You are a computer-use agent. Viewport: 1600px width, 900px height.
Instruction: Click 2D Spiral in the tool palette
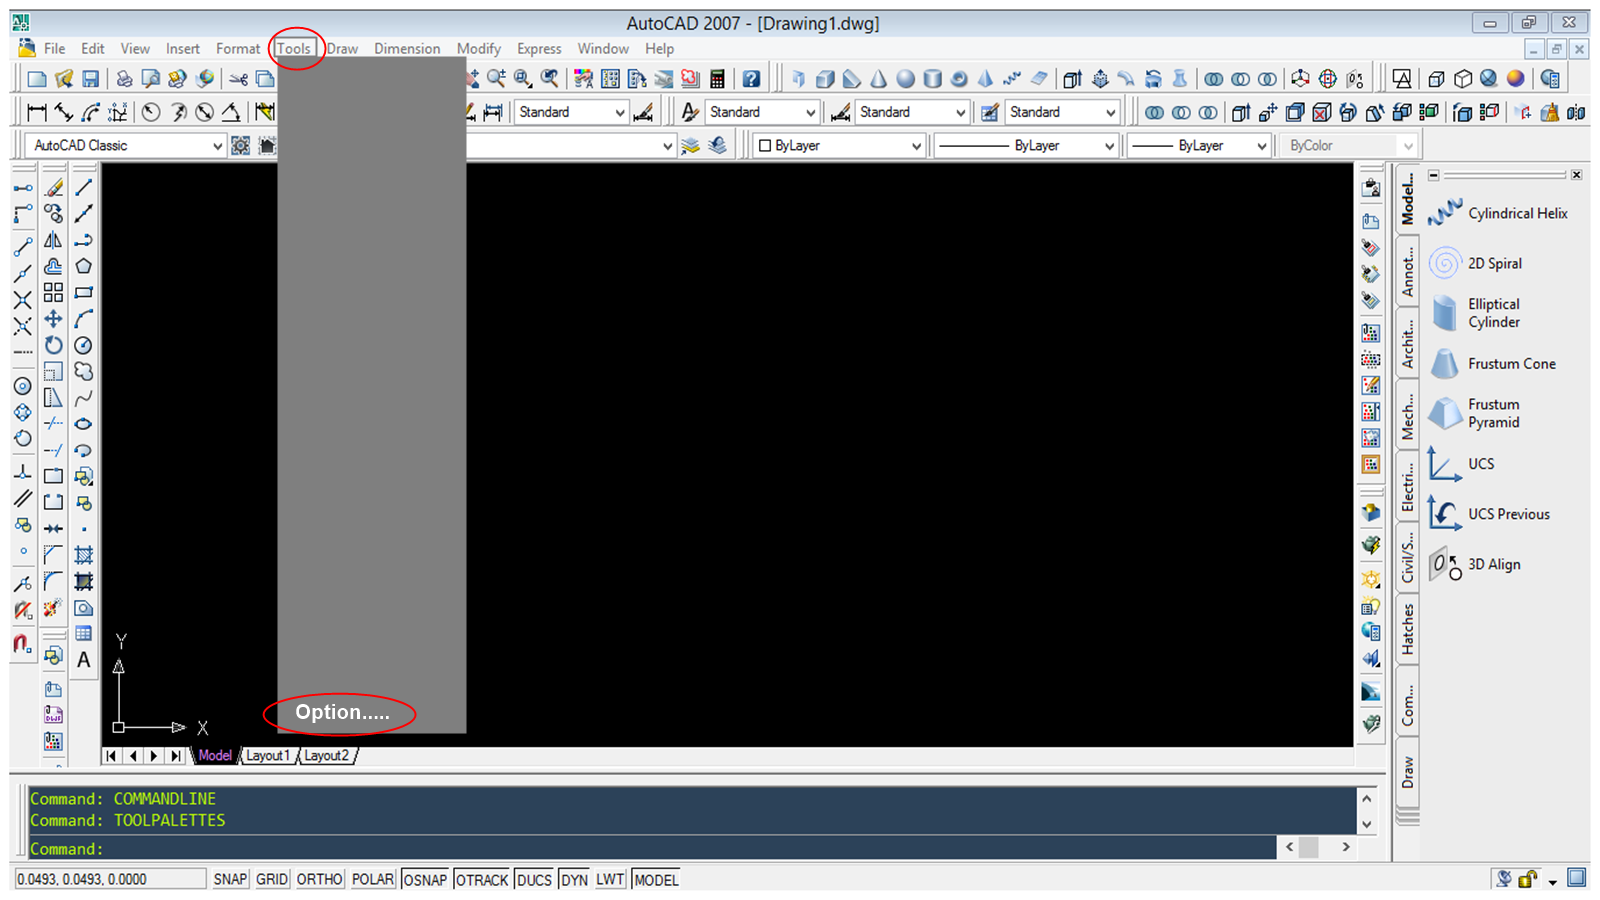point(1476,263)
